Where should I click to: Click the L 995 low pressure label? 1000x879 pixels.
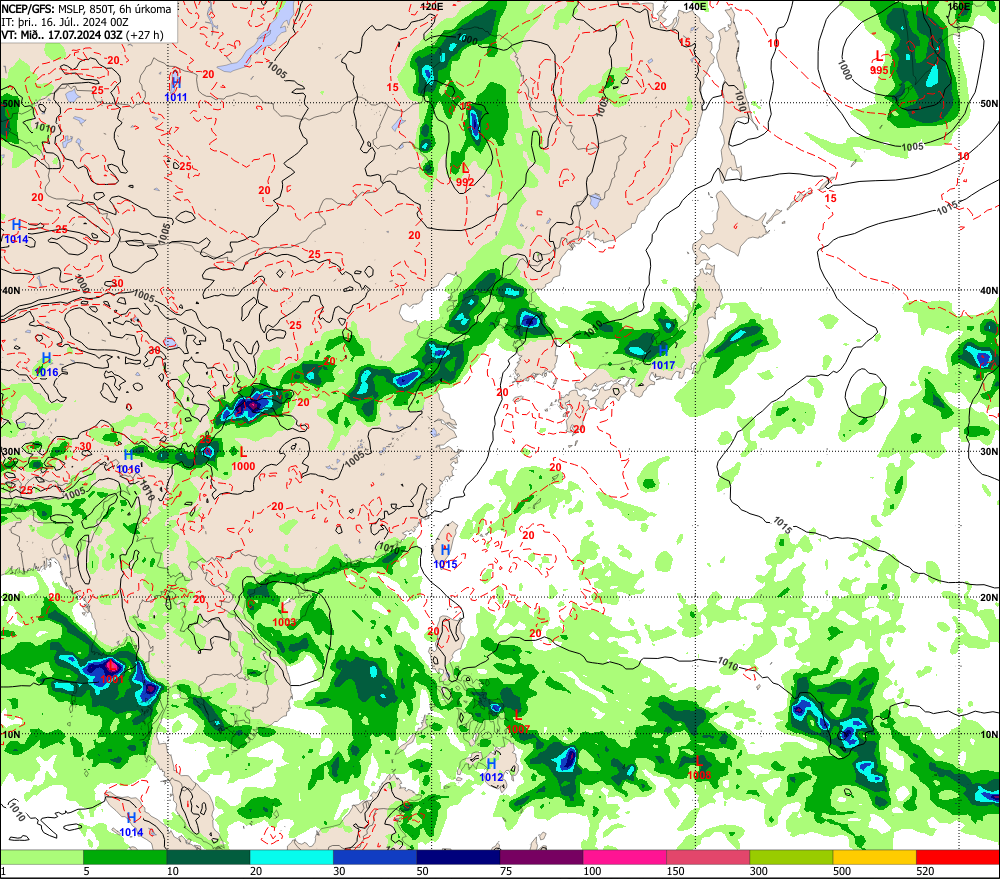pyautogui.click(x=879, y=63)
